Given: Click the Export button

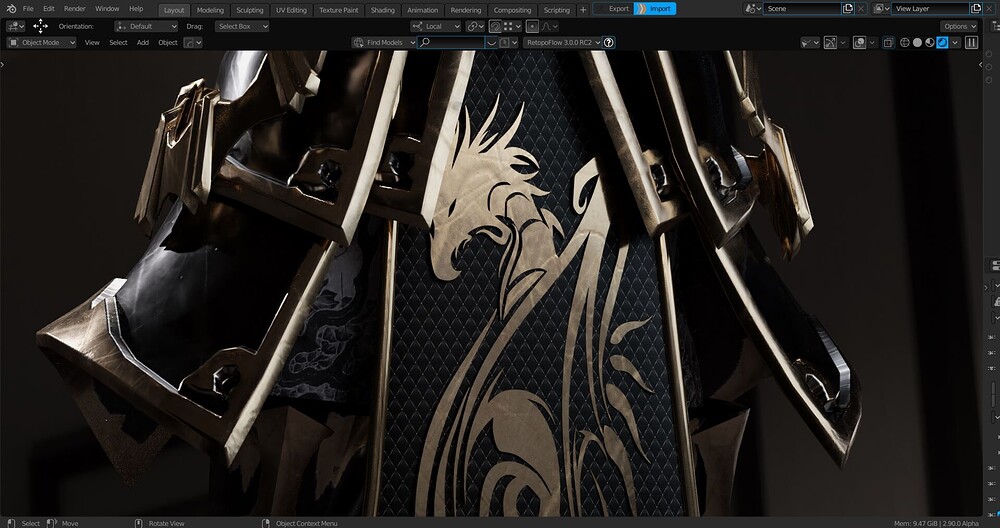Looking at the screenshot, I should pos(613,9).
